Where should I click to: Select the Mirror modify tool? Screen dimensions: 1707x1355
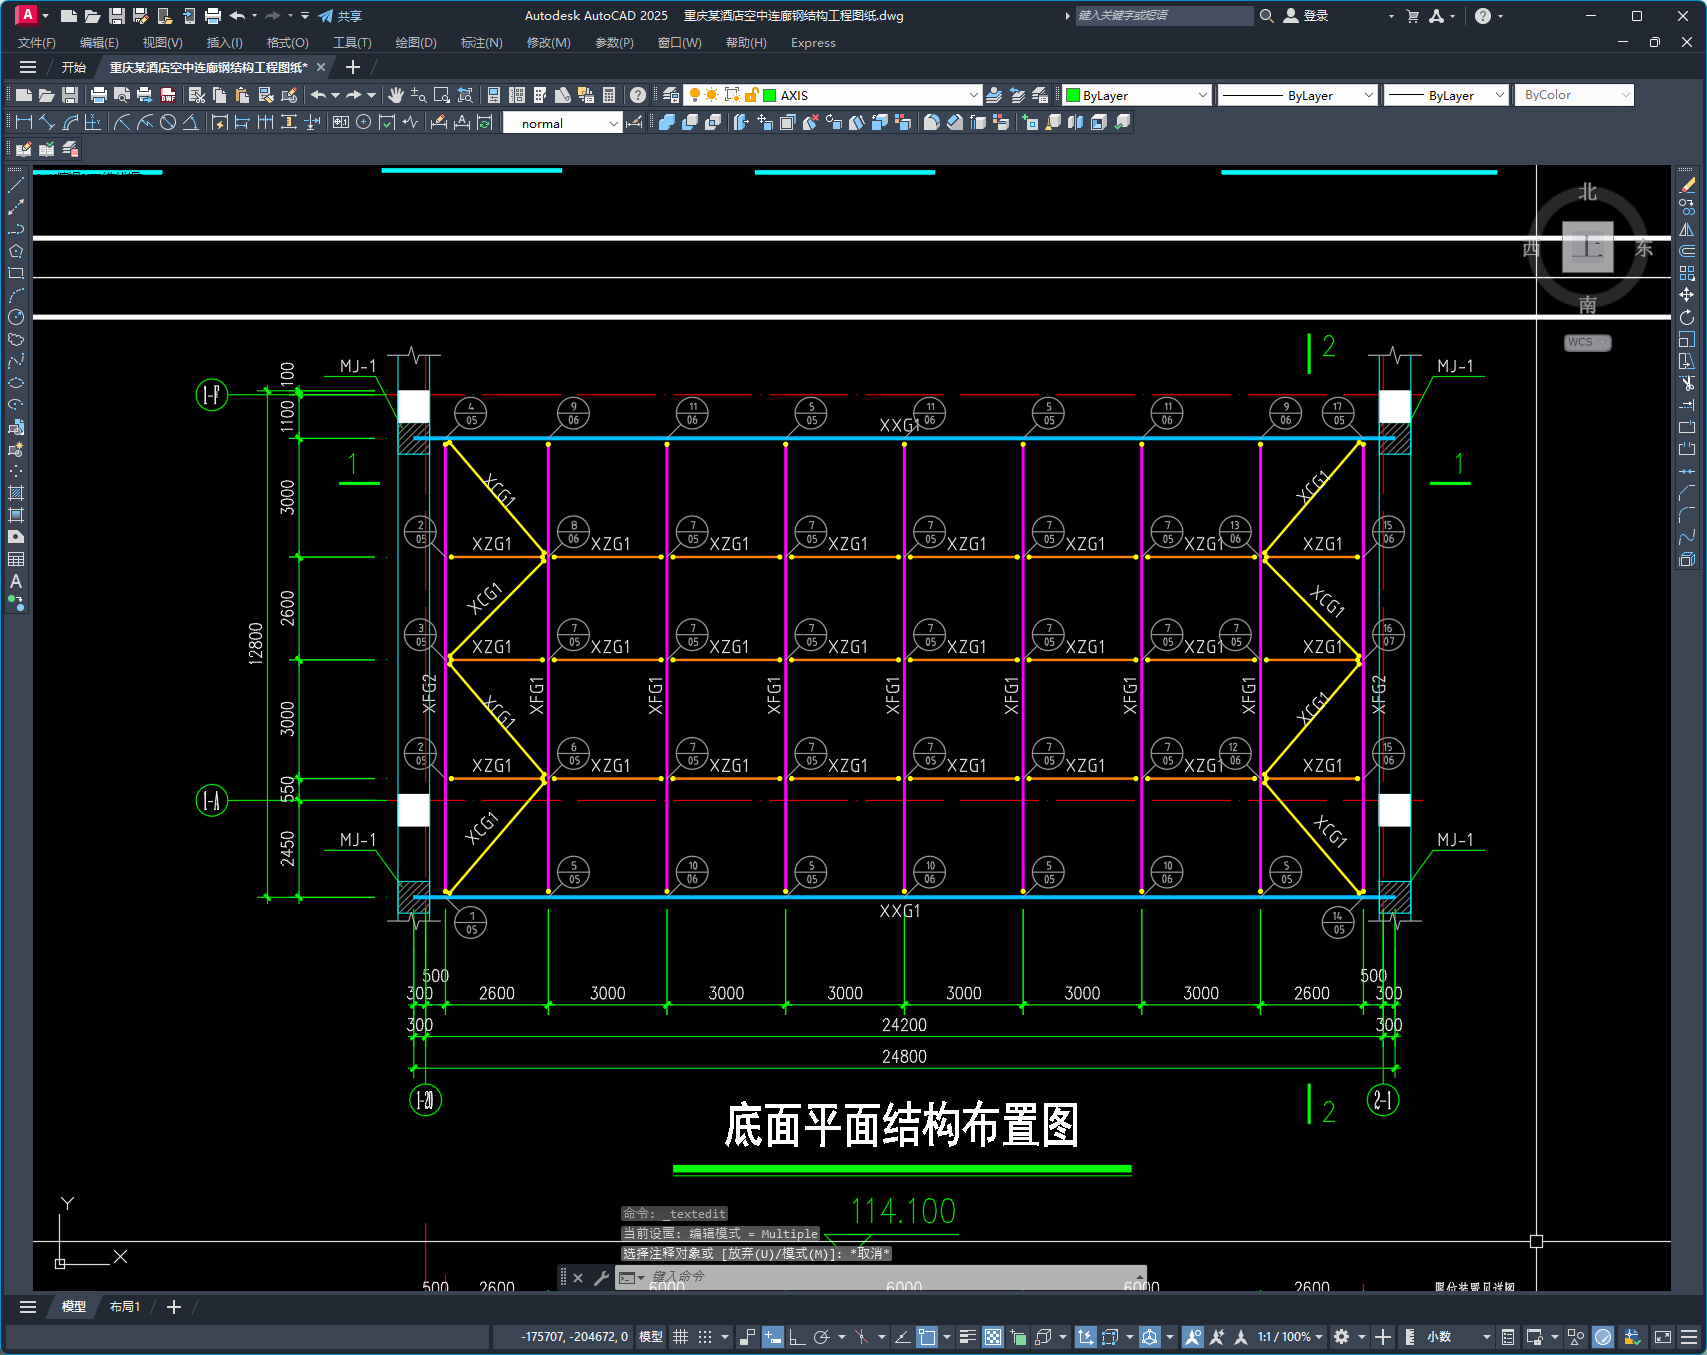pyautogui.click(x=1687, y=229)
